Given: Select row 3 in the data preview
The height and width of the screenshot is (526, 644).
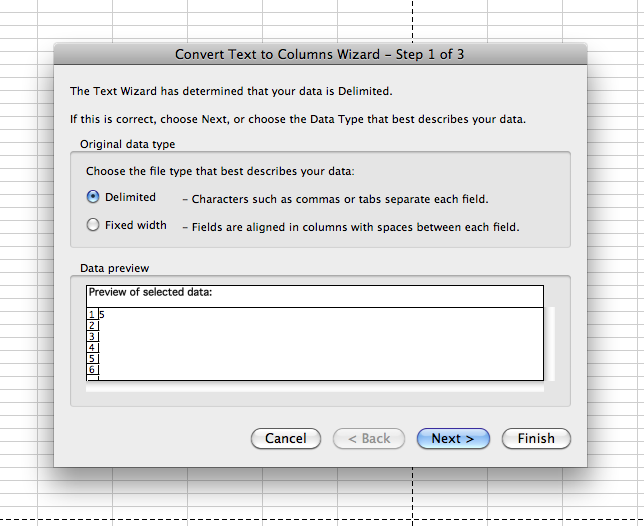Looking at the screenshot, I should [92, 337].
